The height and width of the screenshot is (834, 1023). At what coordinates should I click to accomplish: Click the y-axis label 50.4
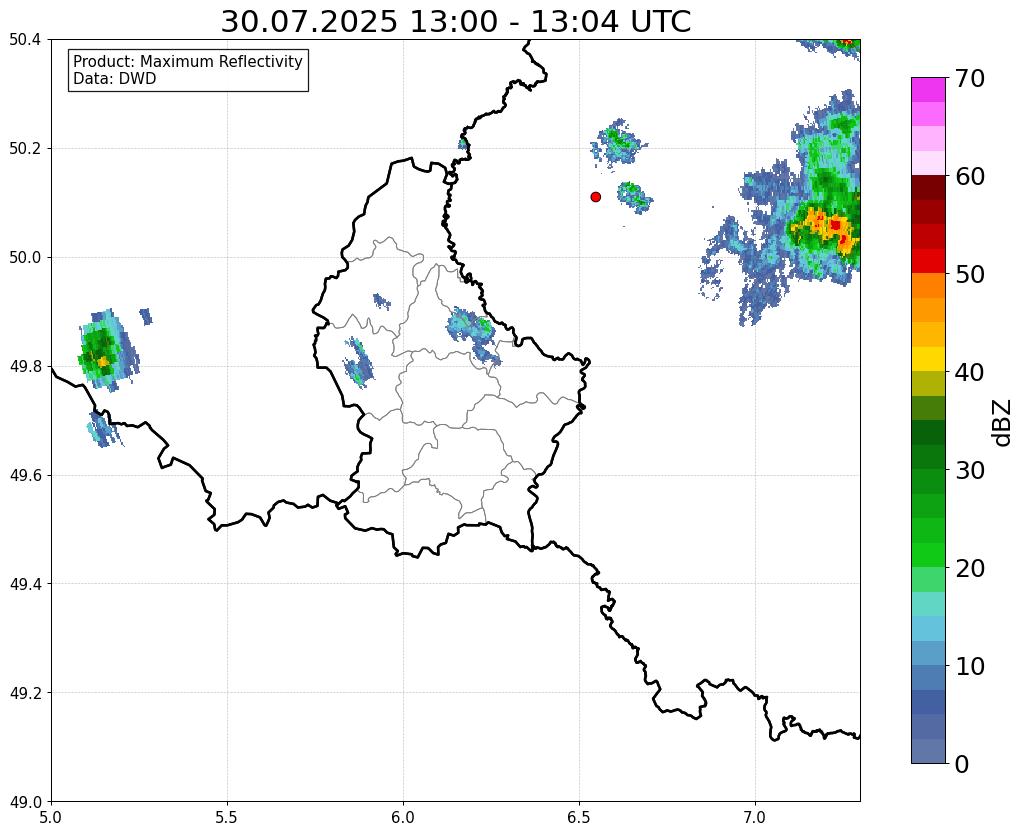pos(25,40)
